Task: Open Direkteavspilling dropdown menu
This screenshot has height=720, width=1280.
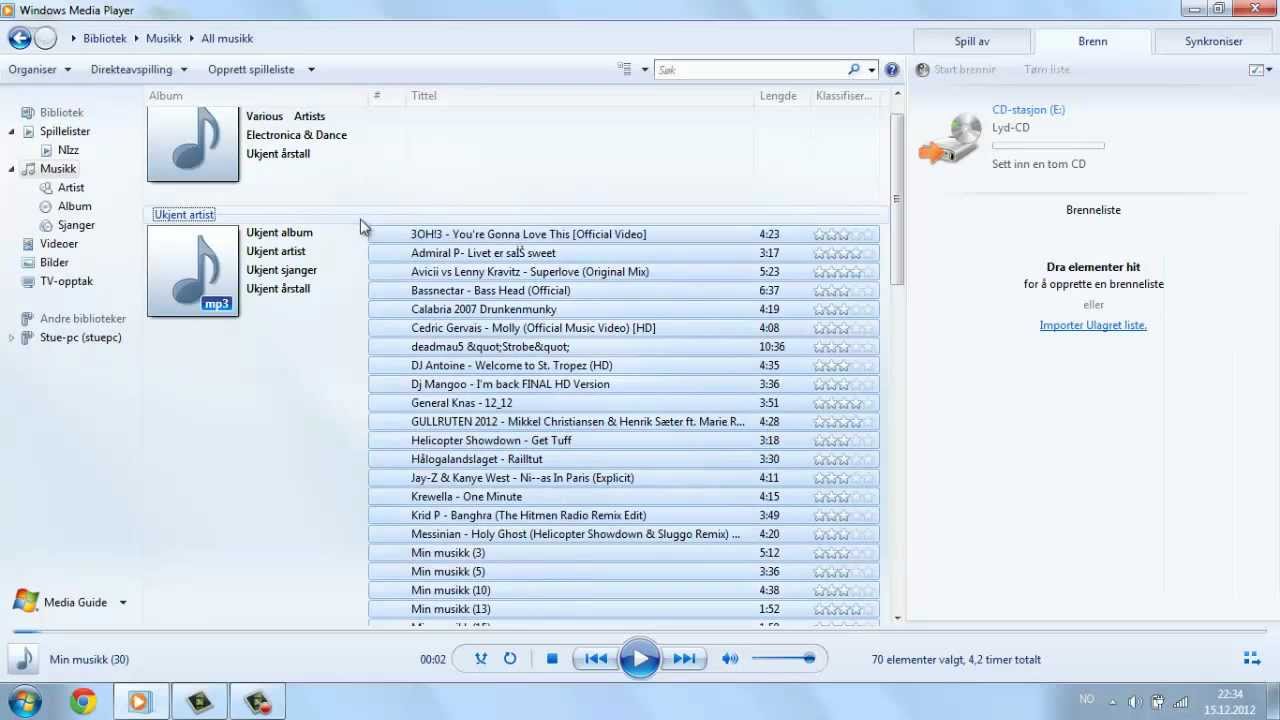Action: click(139, 70)
